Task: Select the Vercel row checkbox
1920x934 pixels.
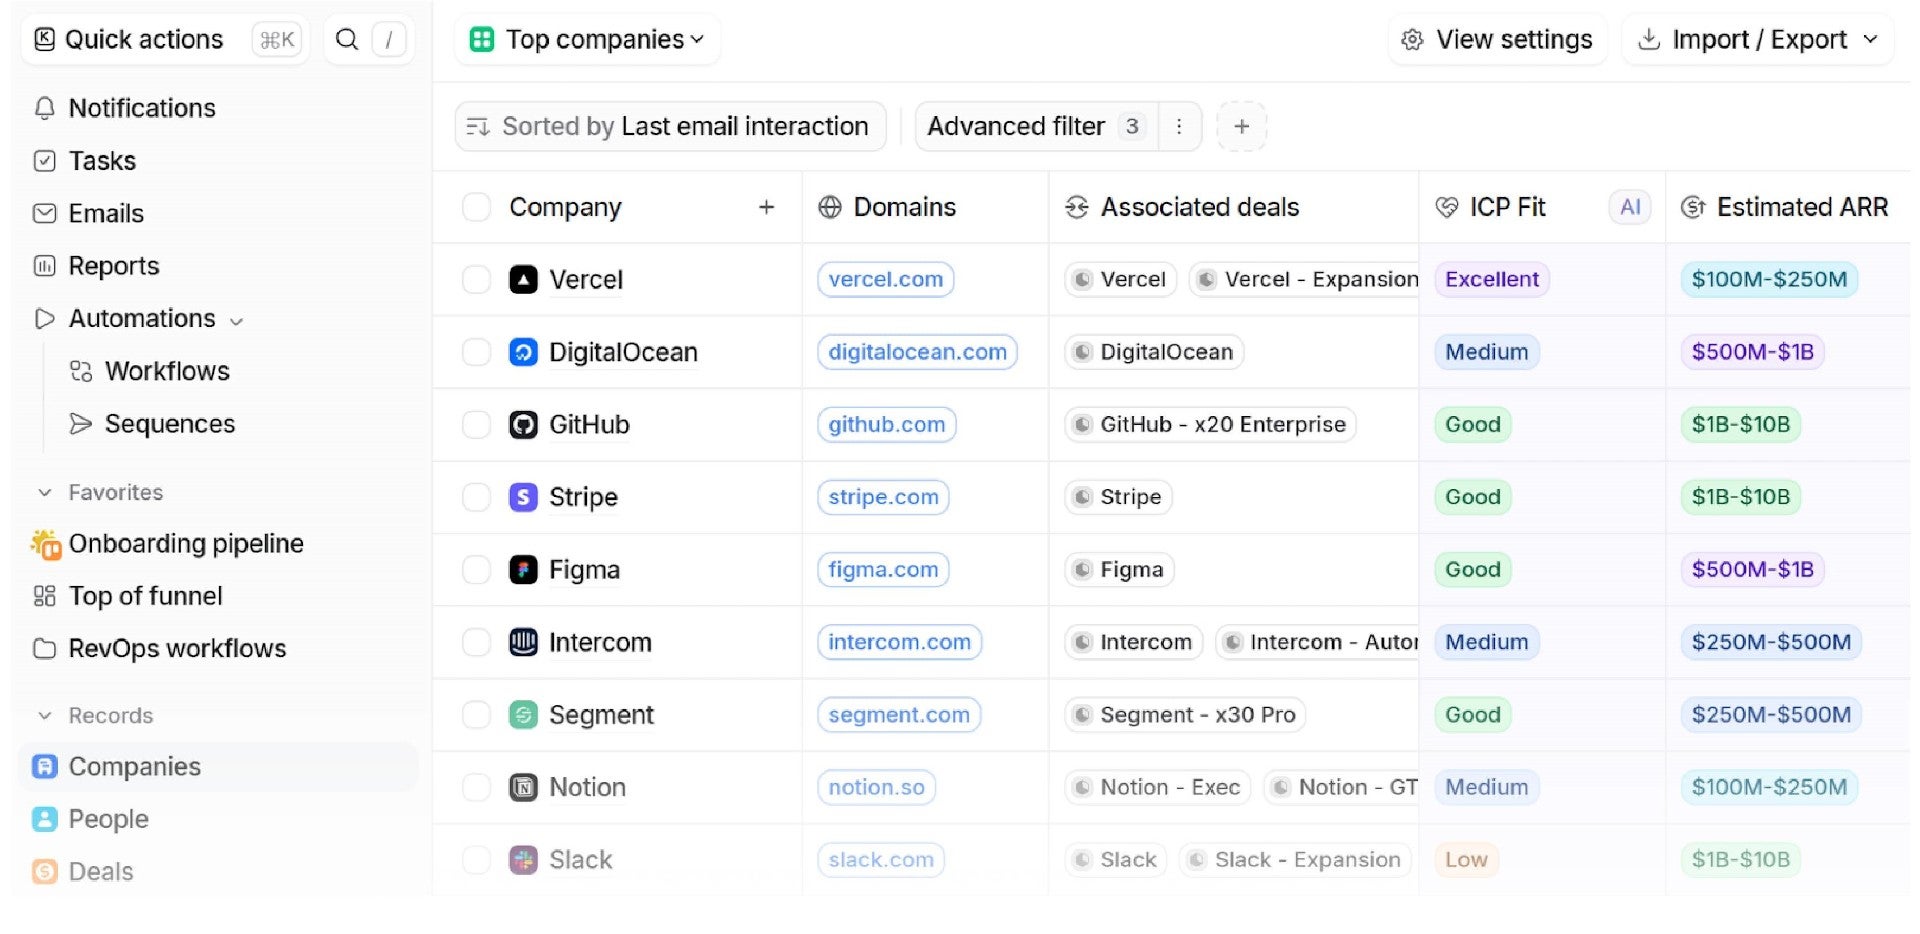Action: 476,280
